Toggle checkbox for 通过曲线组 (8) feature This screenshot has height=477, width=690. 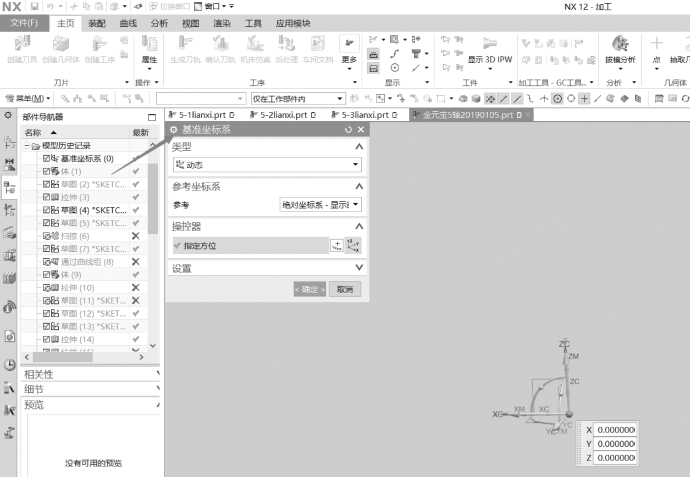pos(46,262)
